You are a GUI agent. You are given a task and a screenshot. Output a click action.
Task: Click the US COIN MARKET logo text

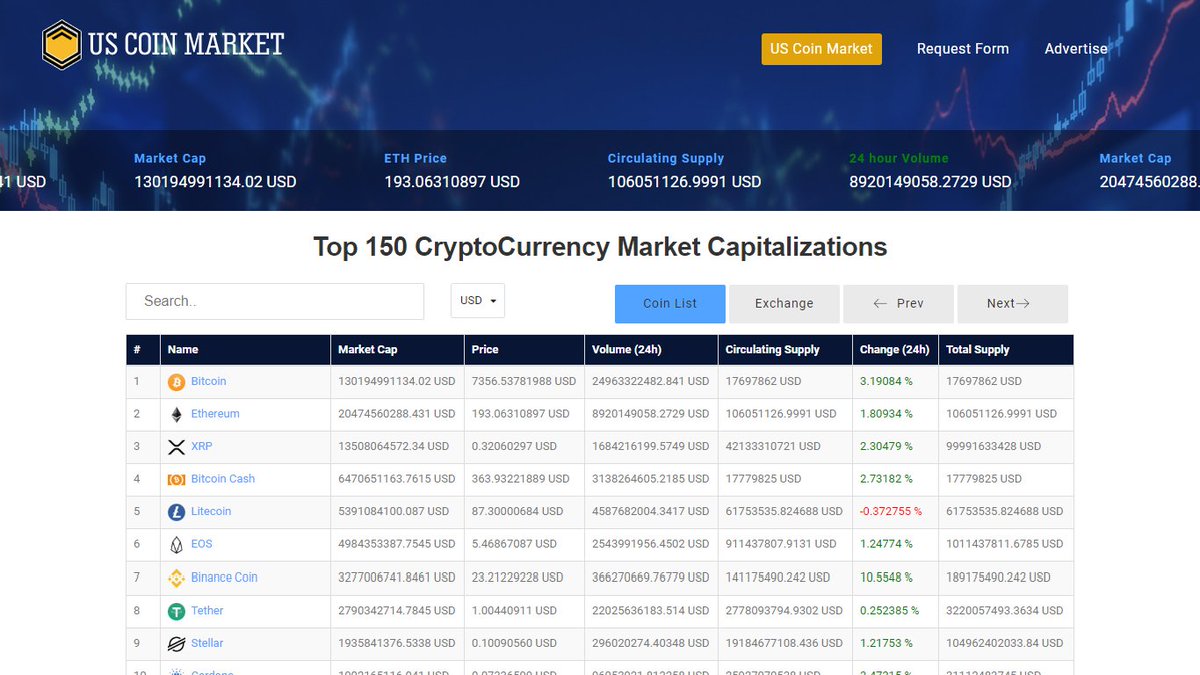(x=186, y=44)
